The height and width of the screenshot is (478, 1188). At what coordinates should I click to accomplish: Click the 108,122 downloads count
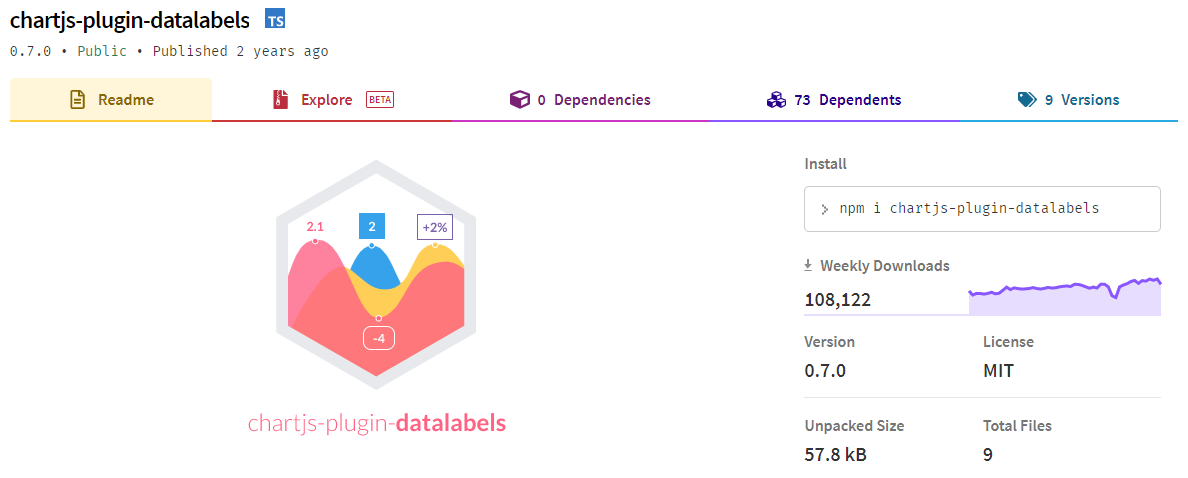point(837,300)
